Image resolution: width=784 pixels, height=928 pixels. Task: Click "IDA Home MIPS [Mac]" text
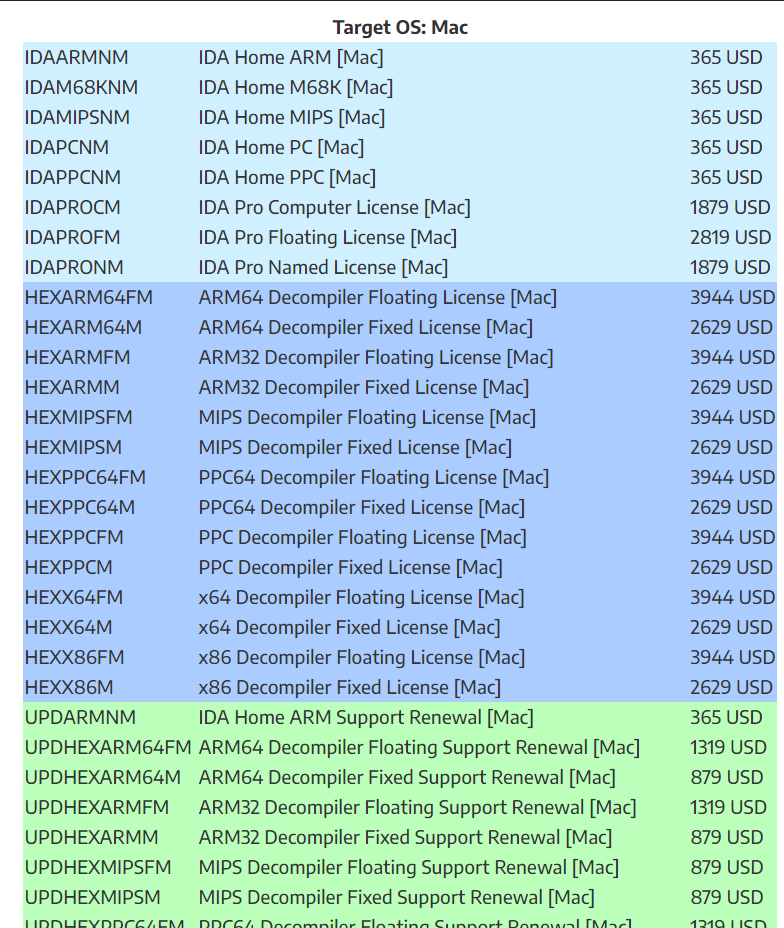(x=292, y=117)
